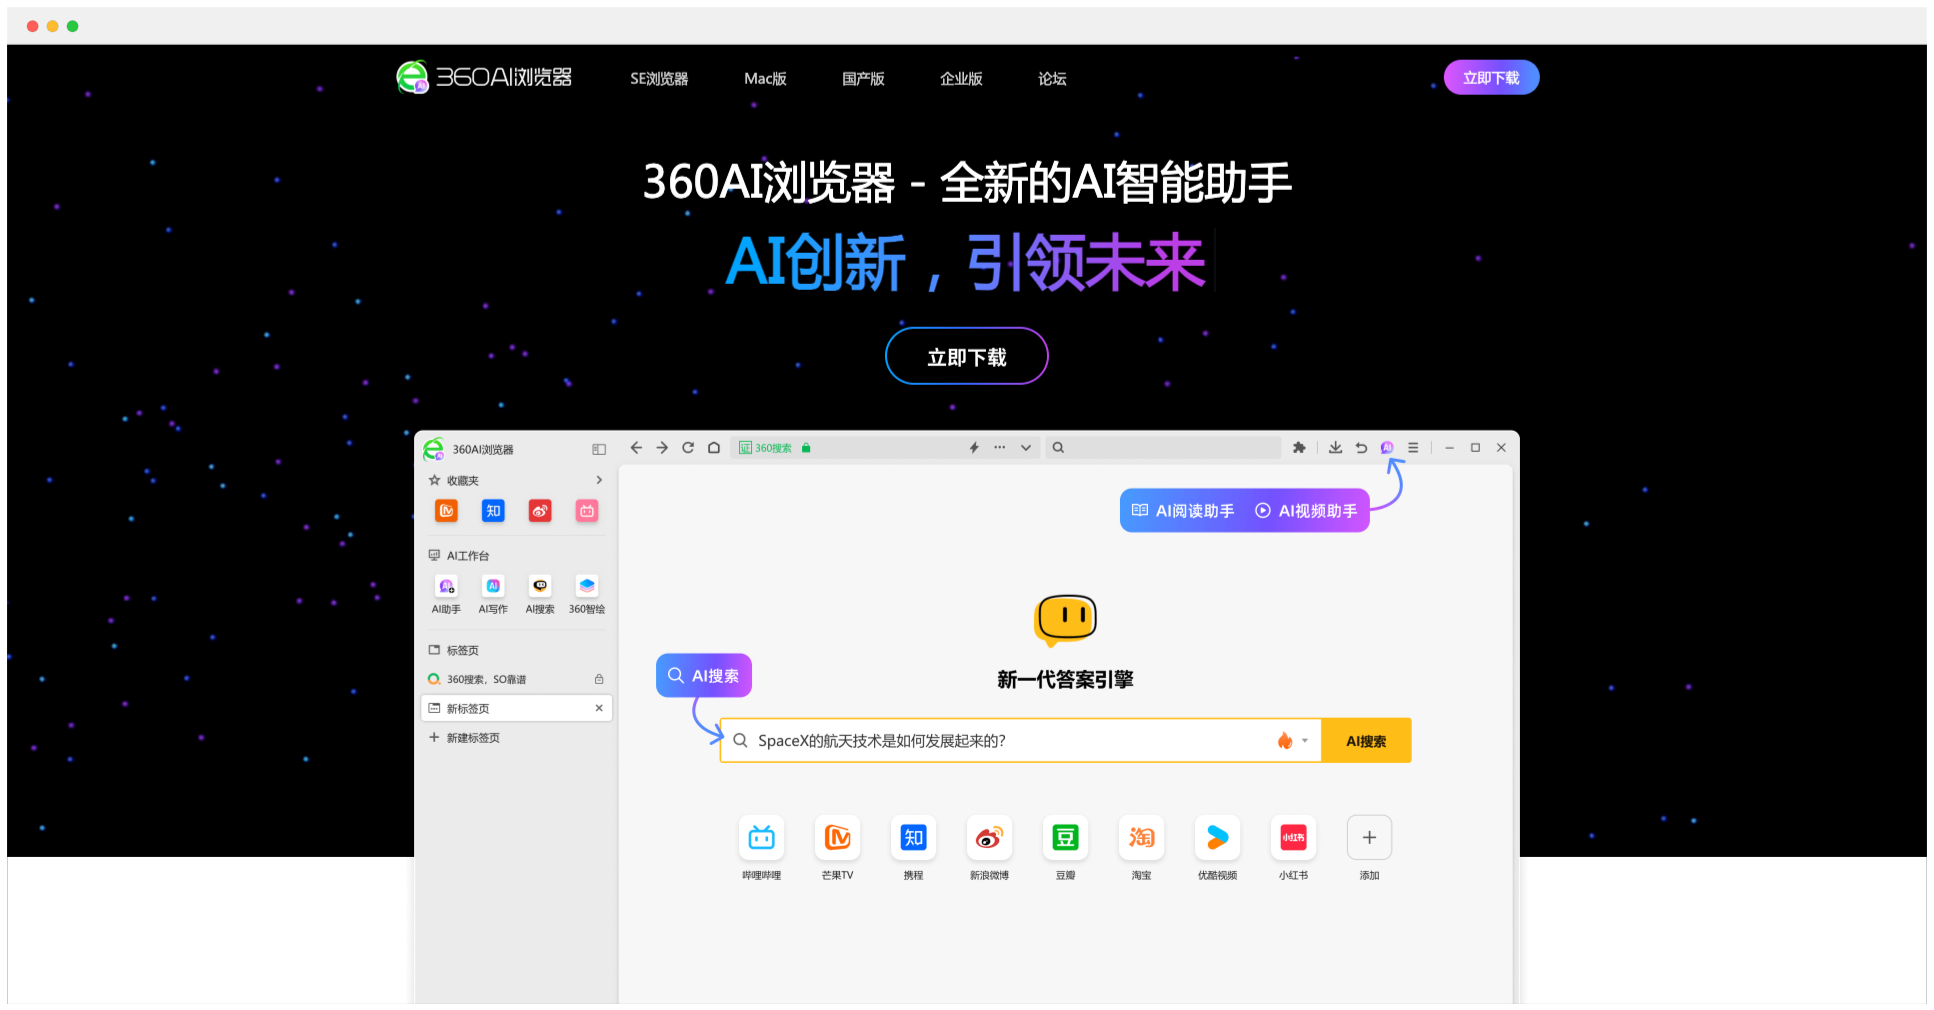Click the 添加 plus tile

pyautogui.click(x=1370, y=838)
